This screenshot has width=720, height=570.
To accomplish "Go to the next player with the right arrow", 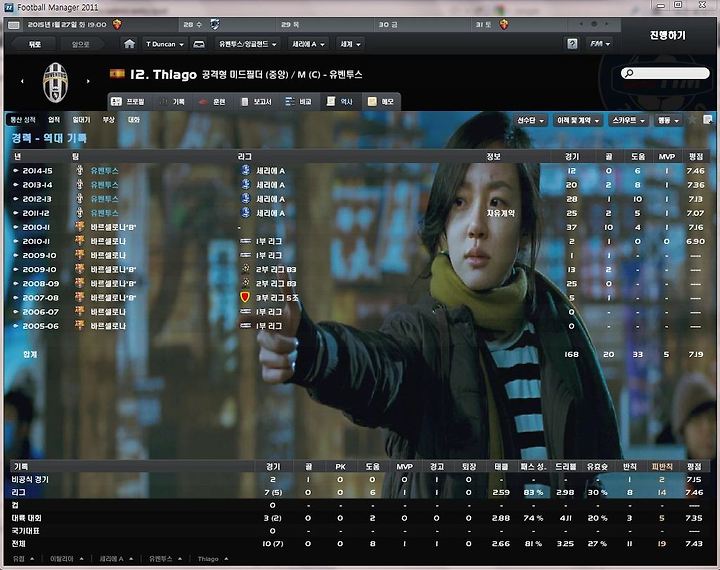I will 88,81.
